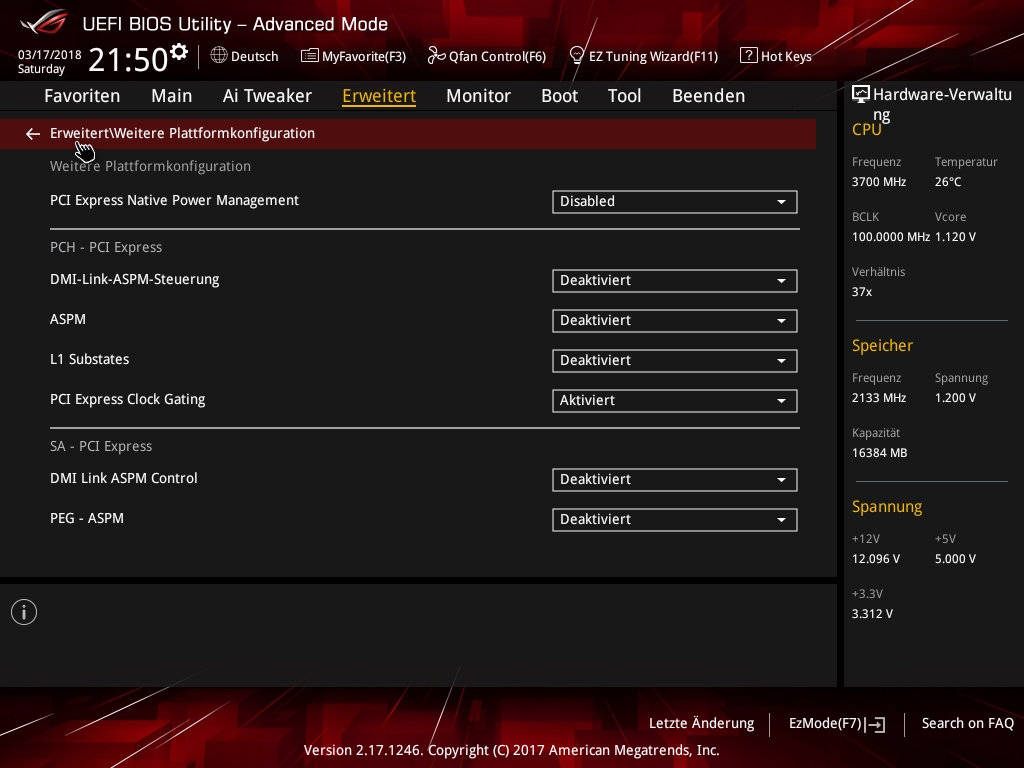
Task: Open the Tool tab
Action: coord(624,96)
